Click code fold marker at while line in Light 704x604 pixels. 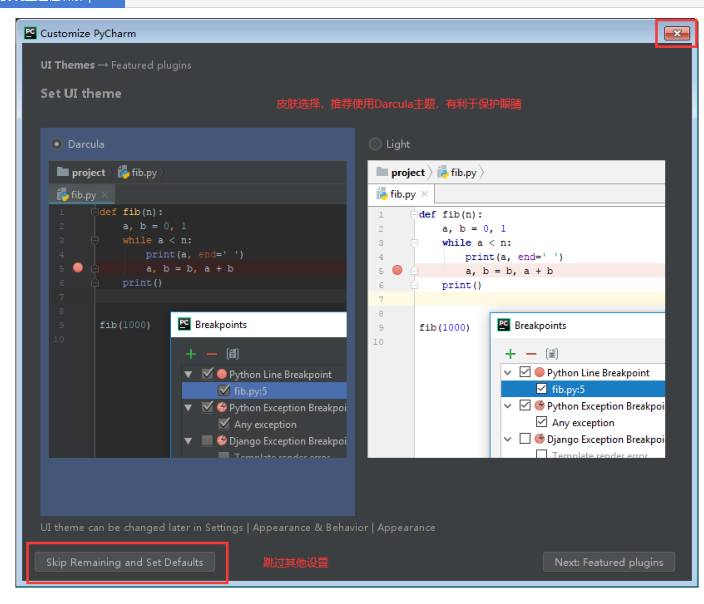414,243
